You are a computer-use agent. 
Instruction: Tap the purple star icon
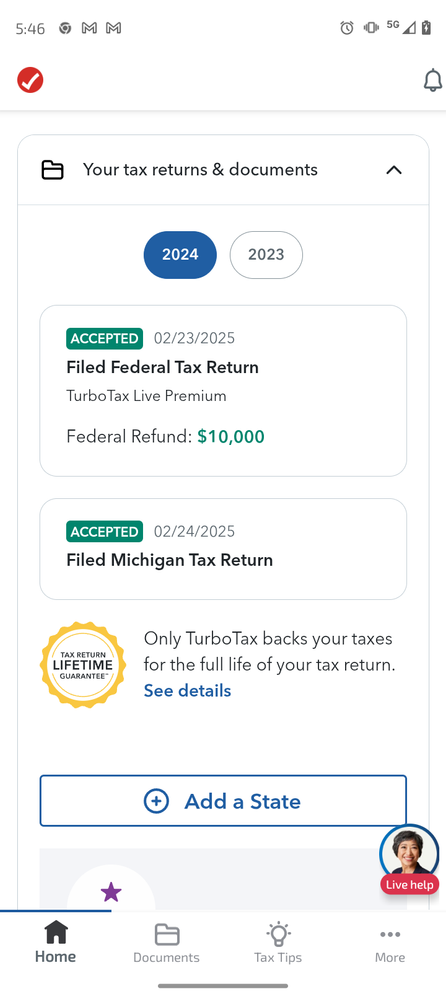pyautogui.click(x=111, y=892)
